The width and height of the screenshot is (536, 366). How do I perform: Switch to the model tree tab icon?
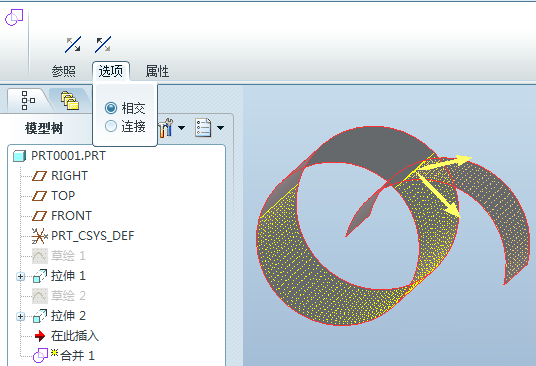[x=28, y=100]
